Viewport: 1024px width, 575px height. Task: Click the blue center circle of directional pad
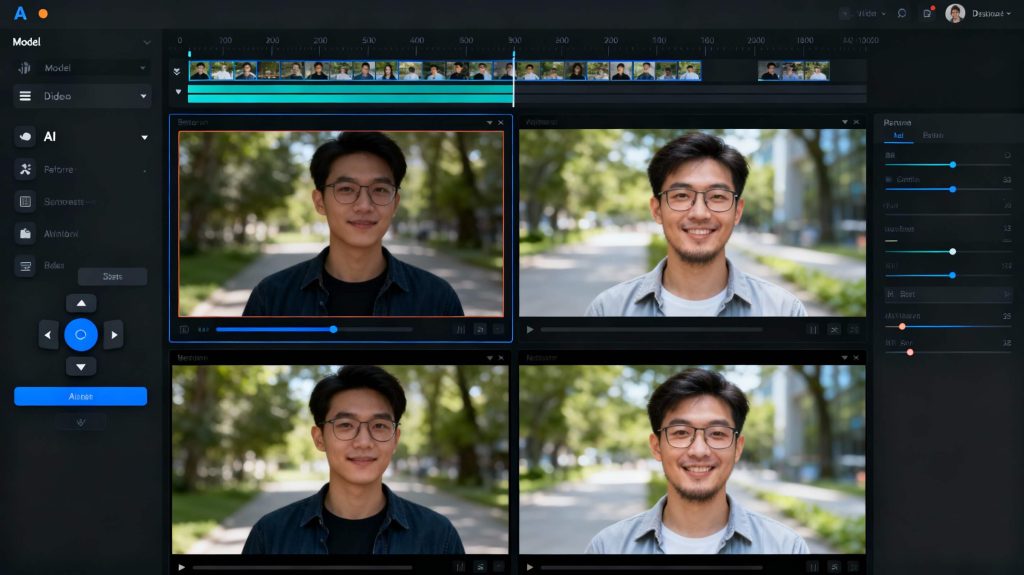(x=81, y=334)
